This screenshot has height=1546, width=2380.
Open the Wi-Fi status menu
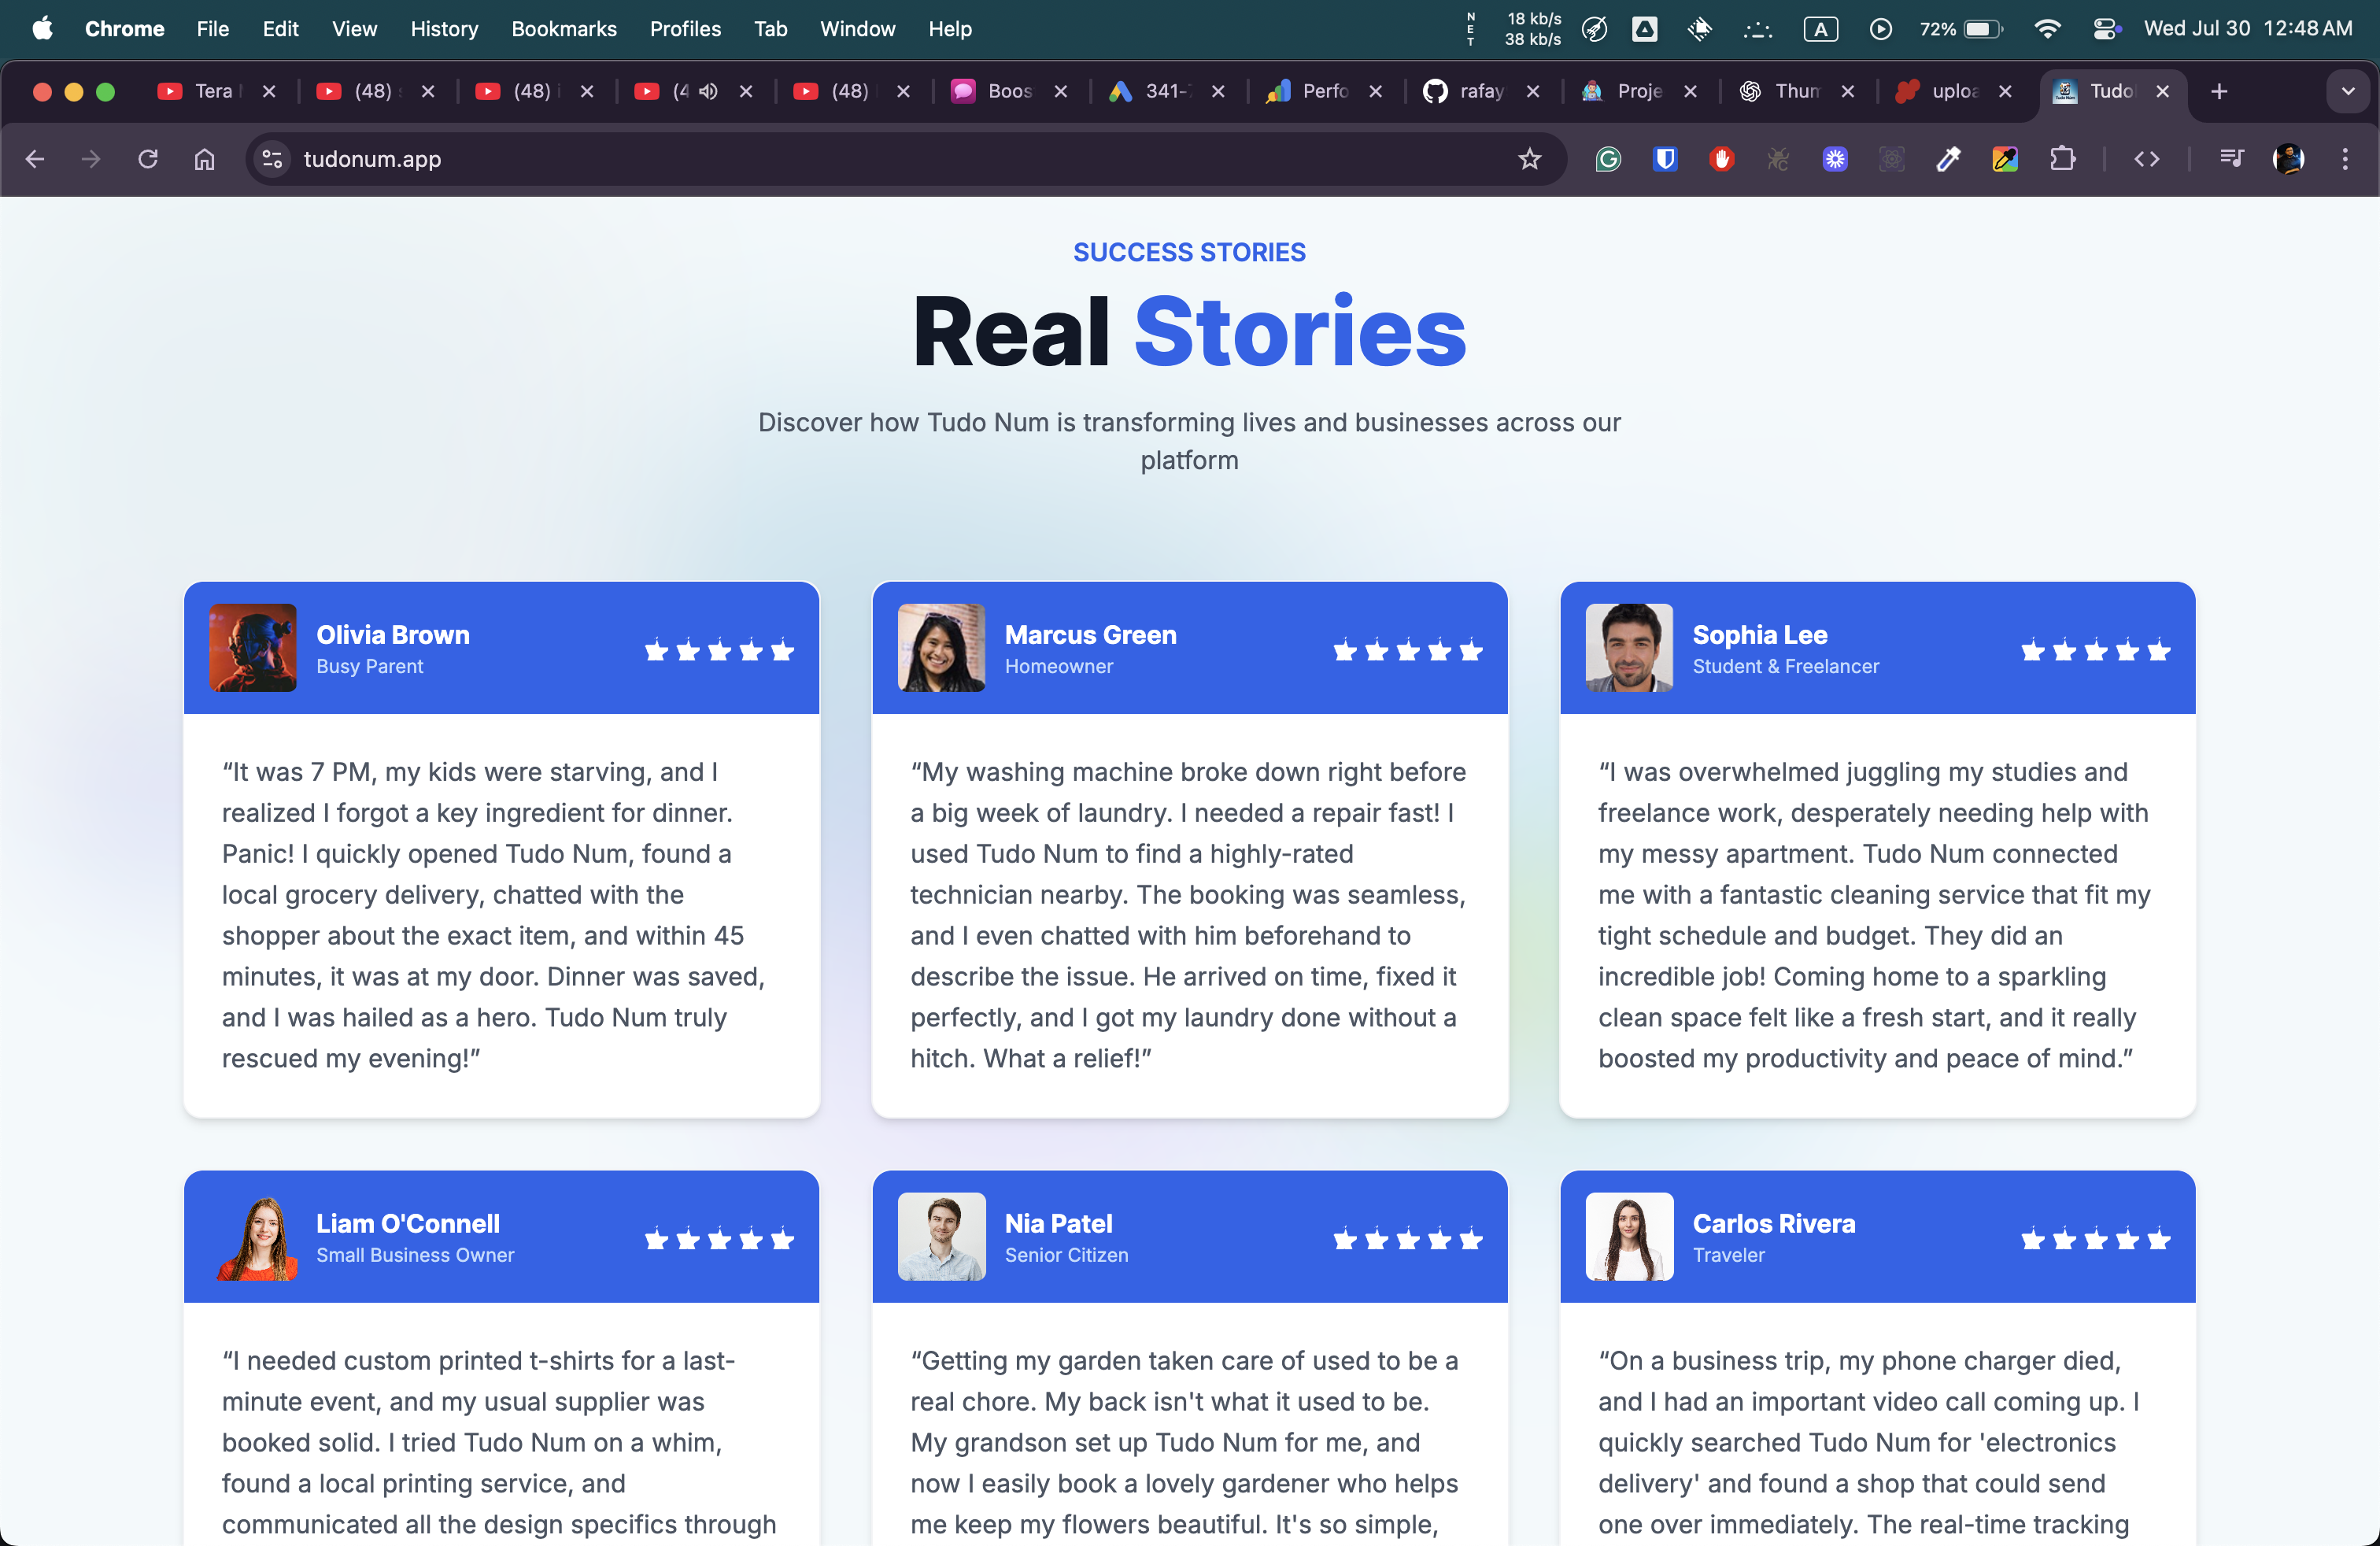(x=2047, y=29)
